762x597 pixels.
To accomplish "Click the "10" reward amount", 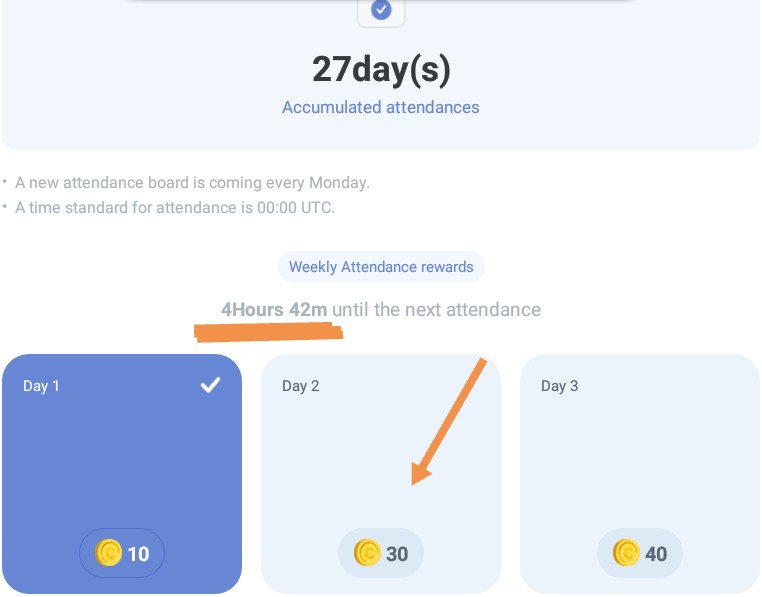I will click(x=138, y=553).
